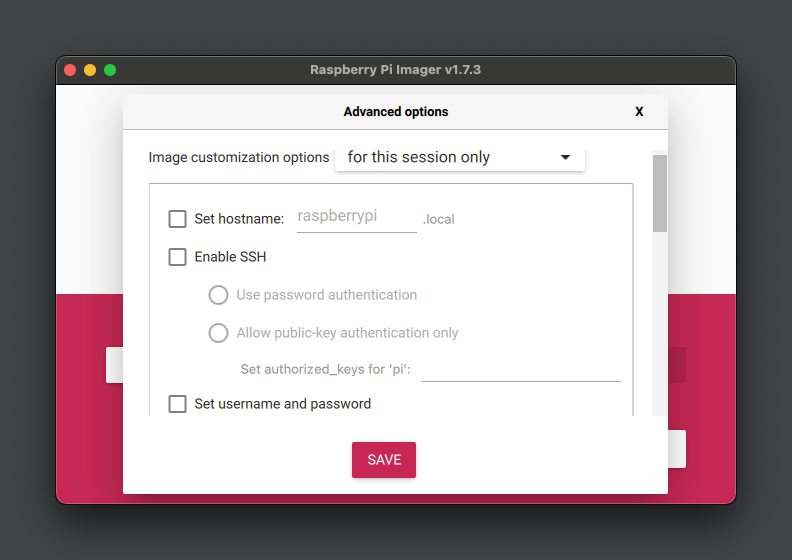
Task: Maximize window using the green icon
Action: click(110, 70)
